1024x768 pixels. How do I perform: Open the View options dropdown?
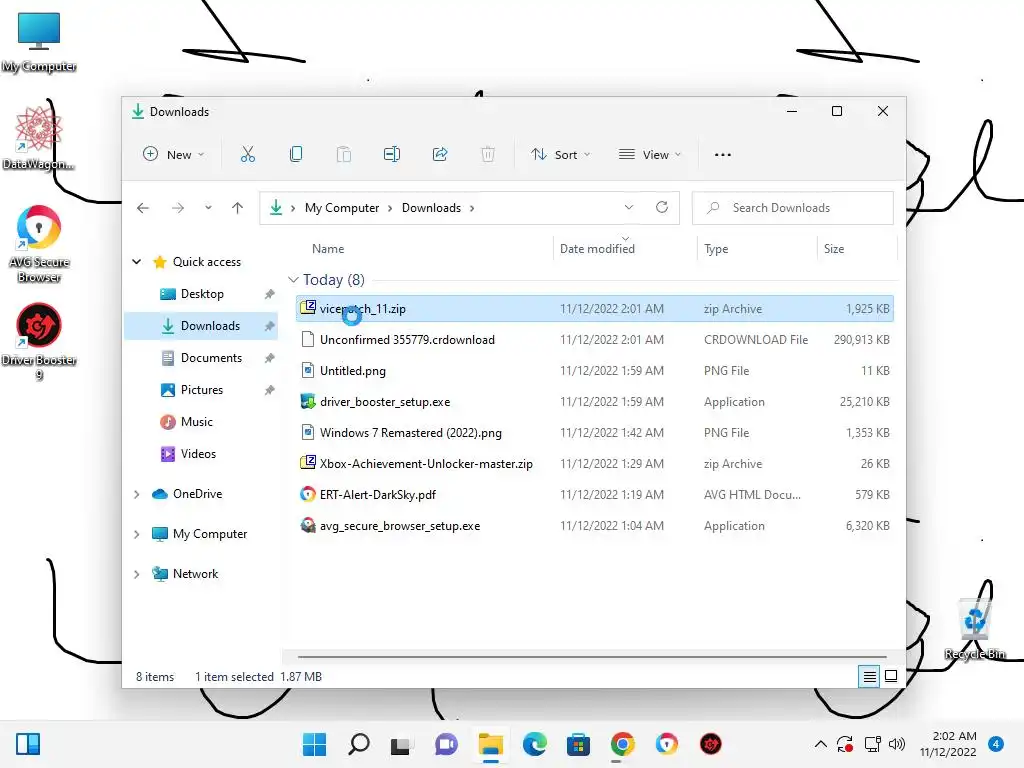click(650, 155)
